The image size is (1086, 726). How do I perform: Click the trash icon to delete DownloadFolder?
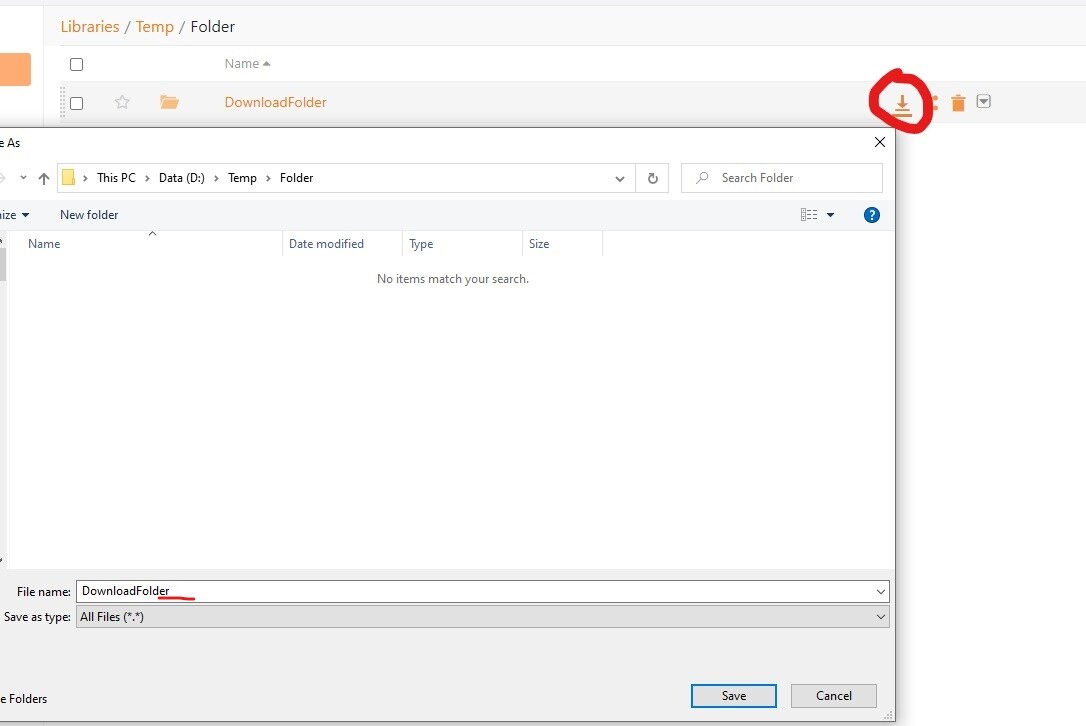(958, 103)
